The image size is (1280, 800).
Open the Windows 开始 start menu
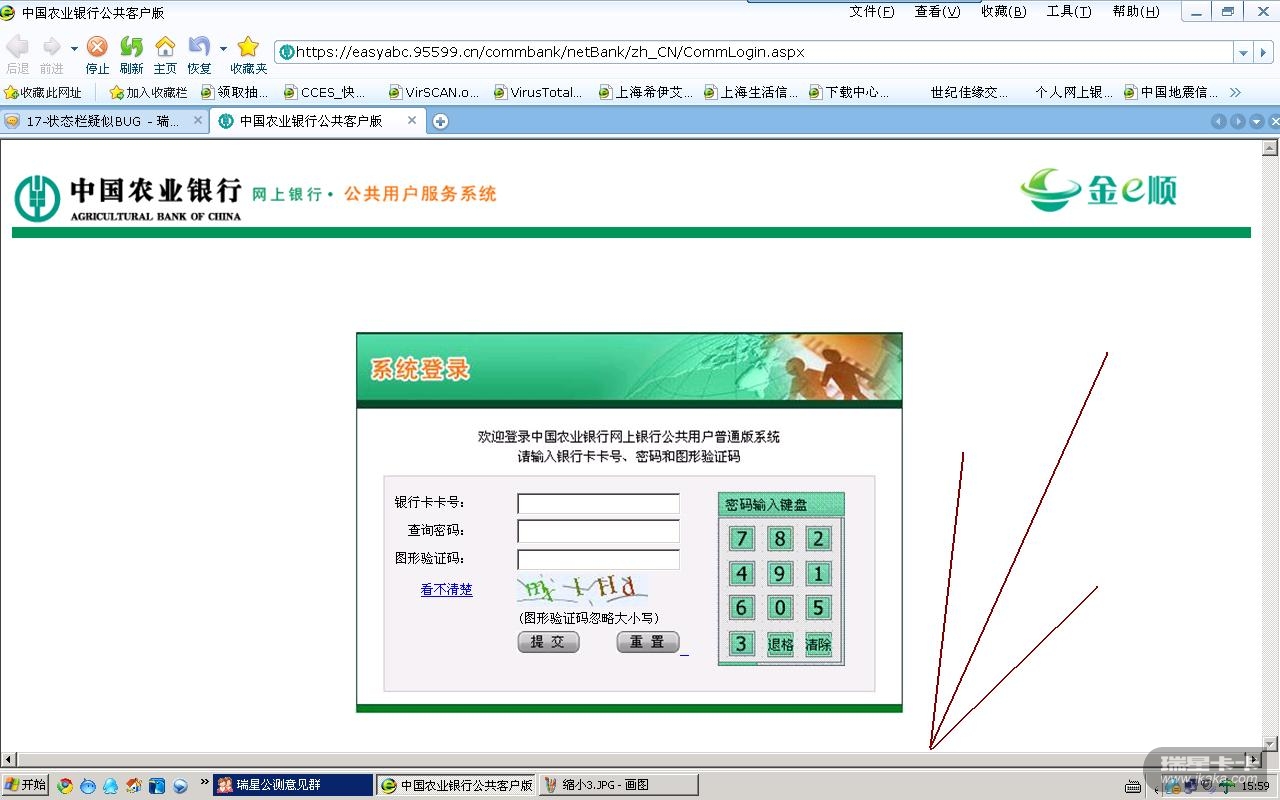point(25,785)
